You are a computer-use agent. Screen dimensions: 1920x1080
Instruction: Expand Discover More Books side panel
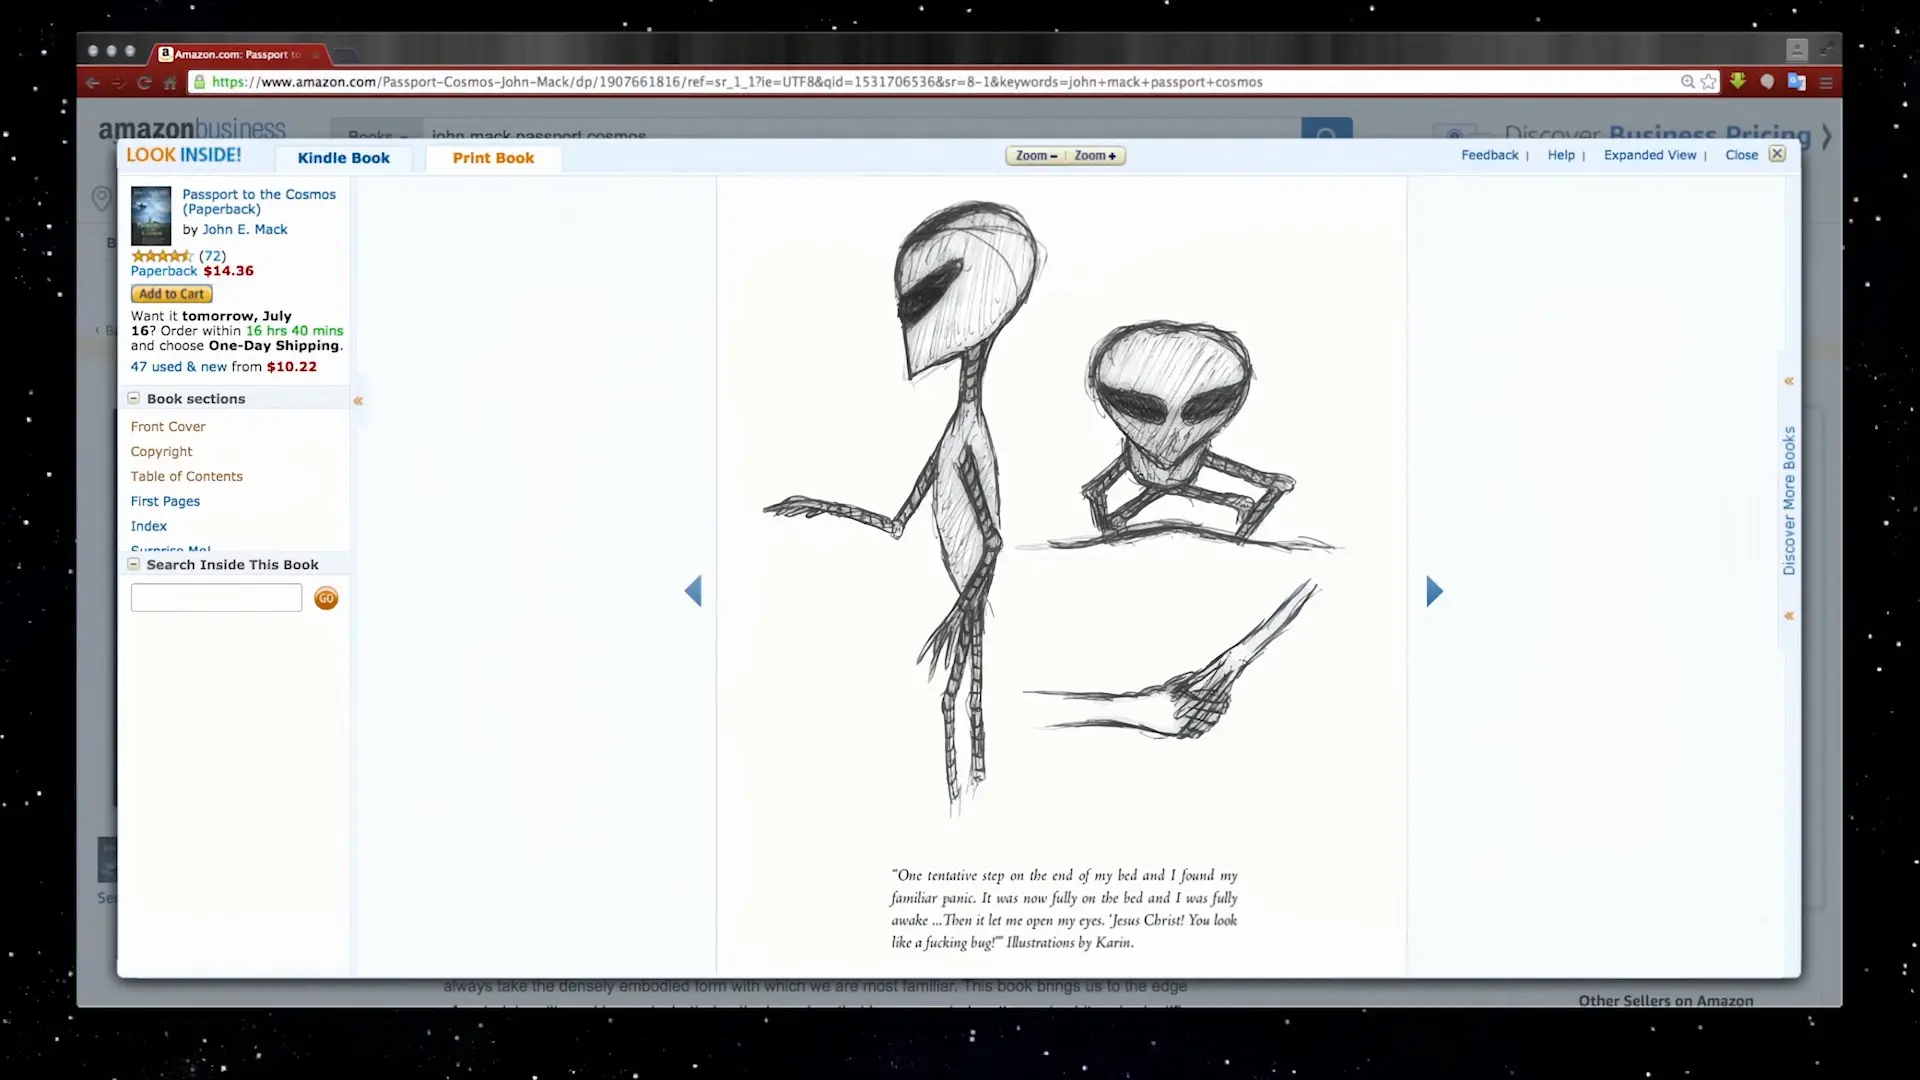pyautogui.click(x=1789, y=500)
